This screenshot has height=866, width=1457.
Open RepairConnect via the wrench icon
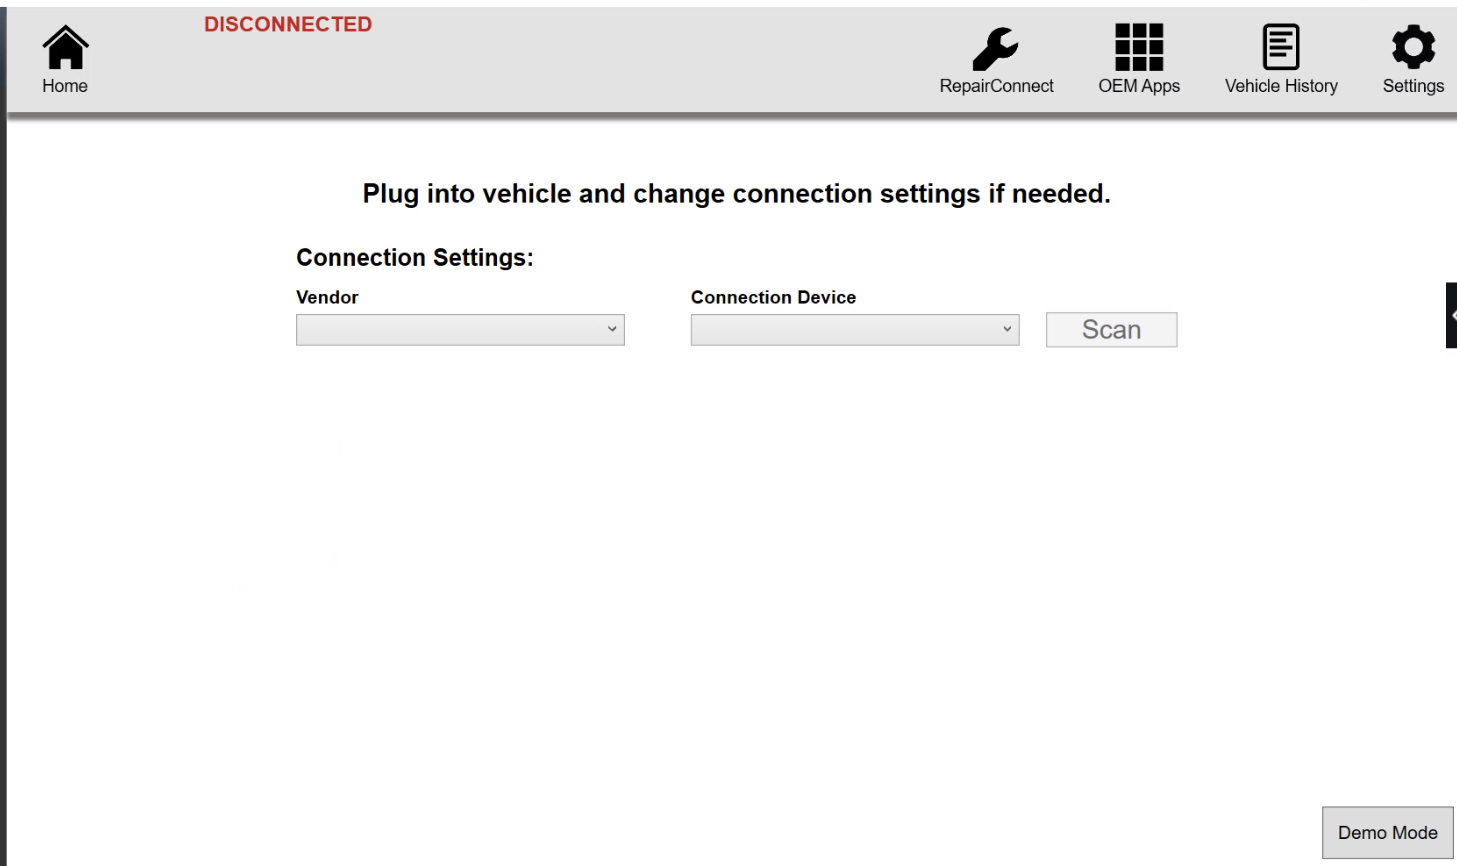tap(995, 48)
